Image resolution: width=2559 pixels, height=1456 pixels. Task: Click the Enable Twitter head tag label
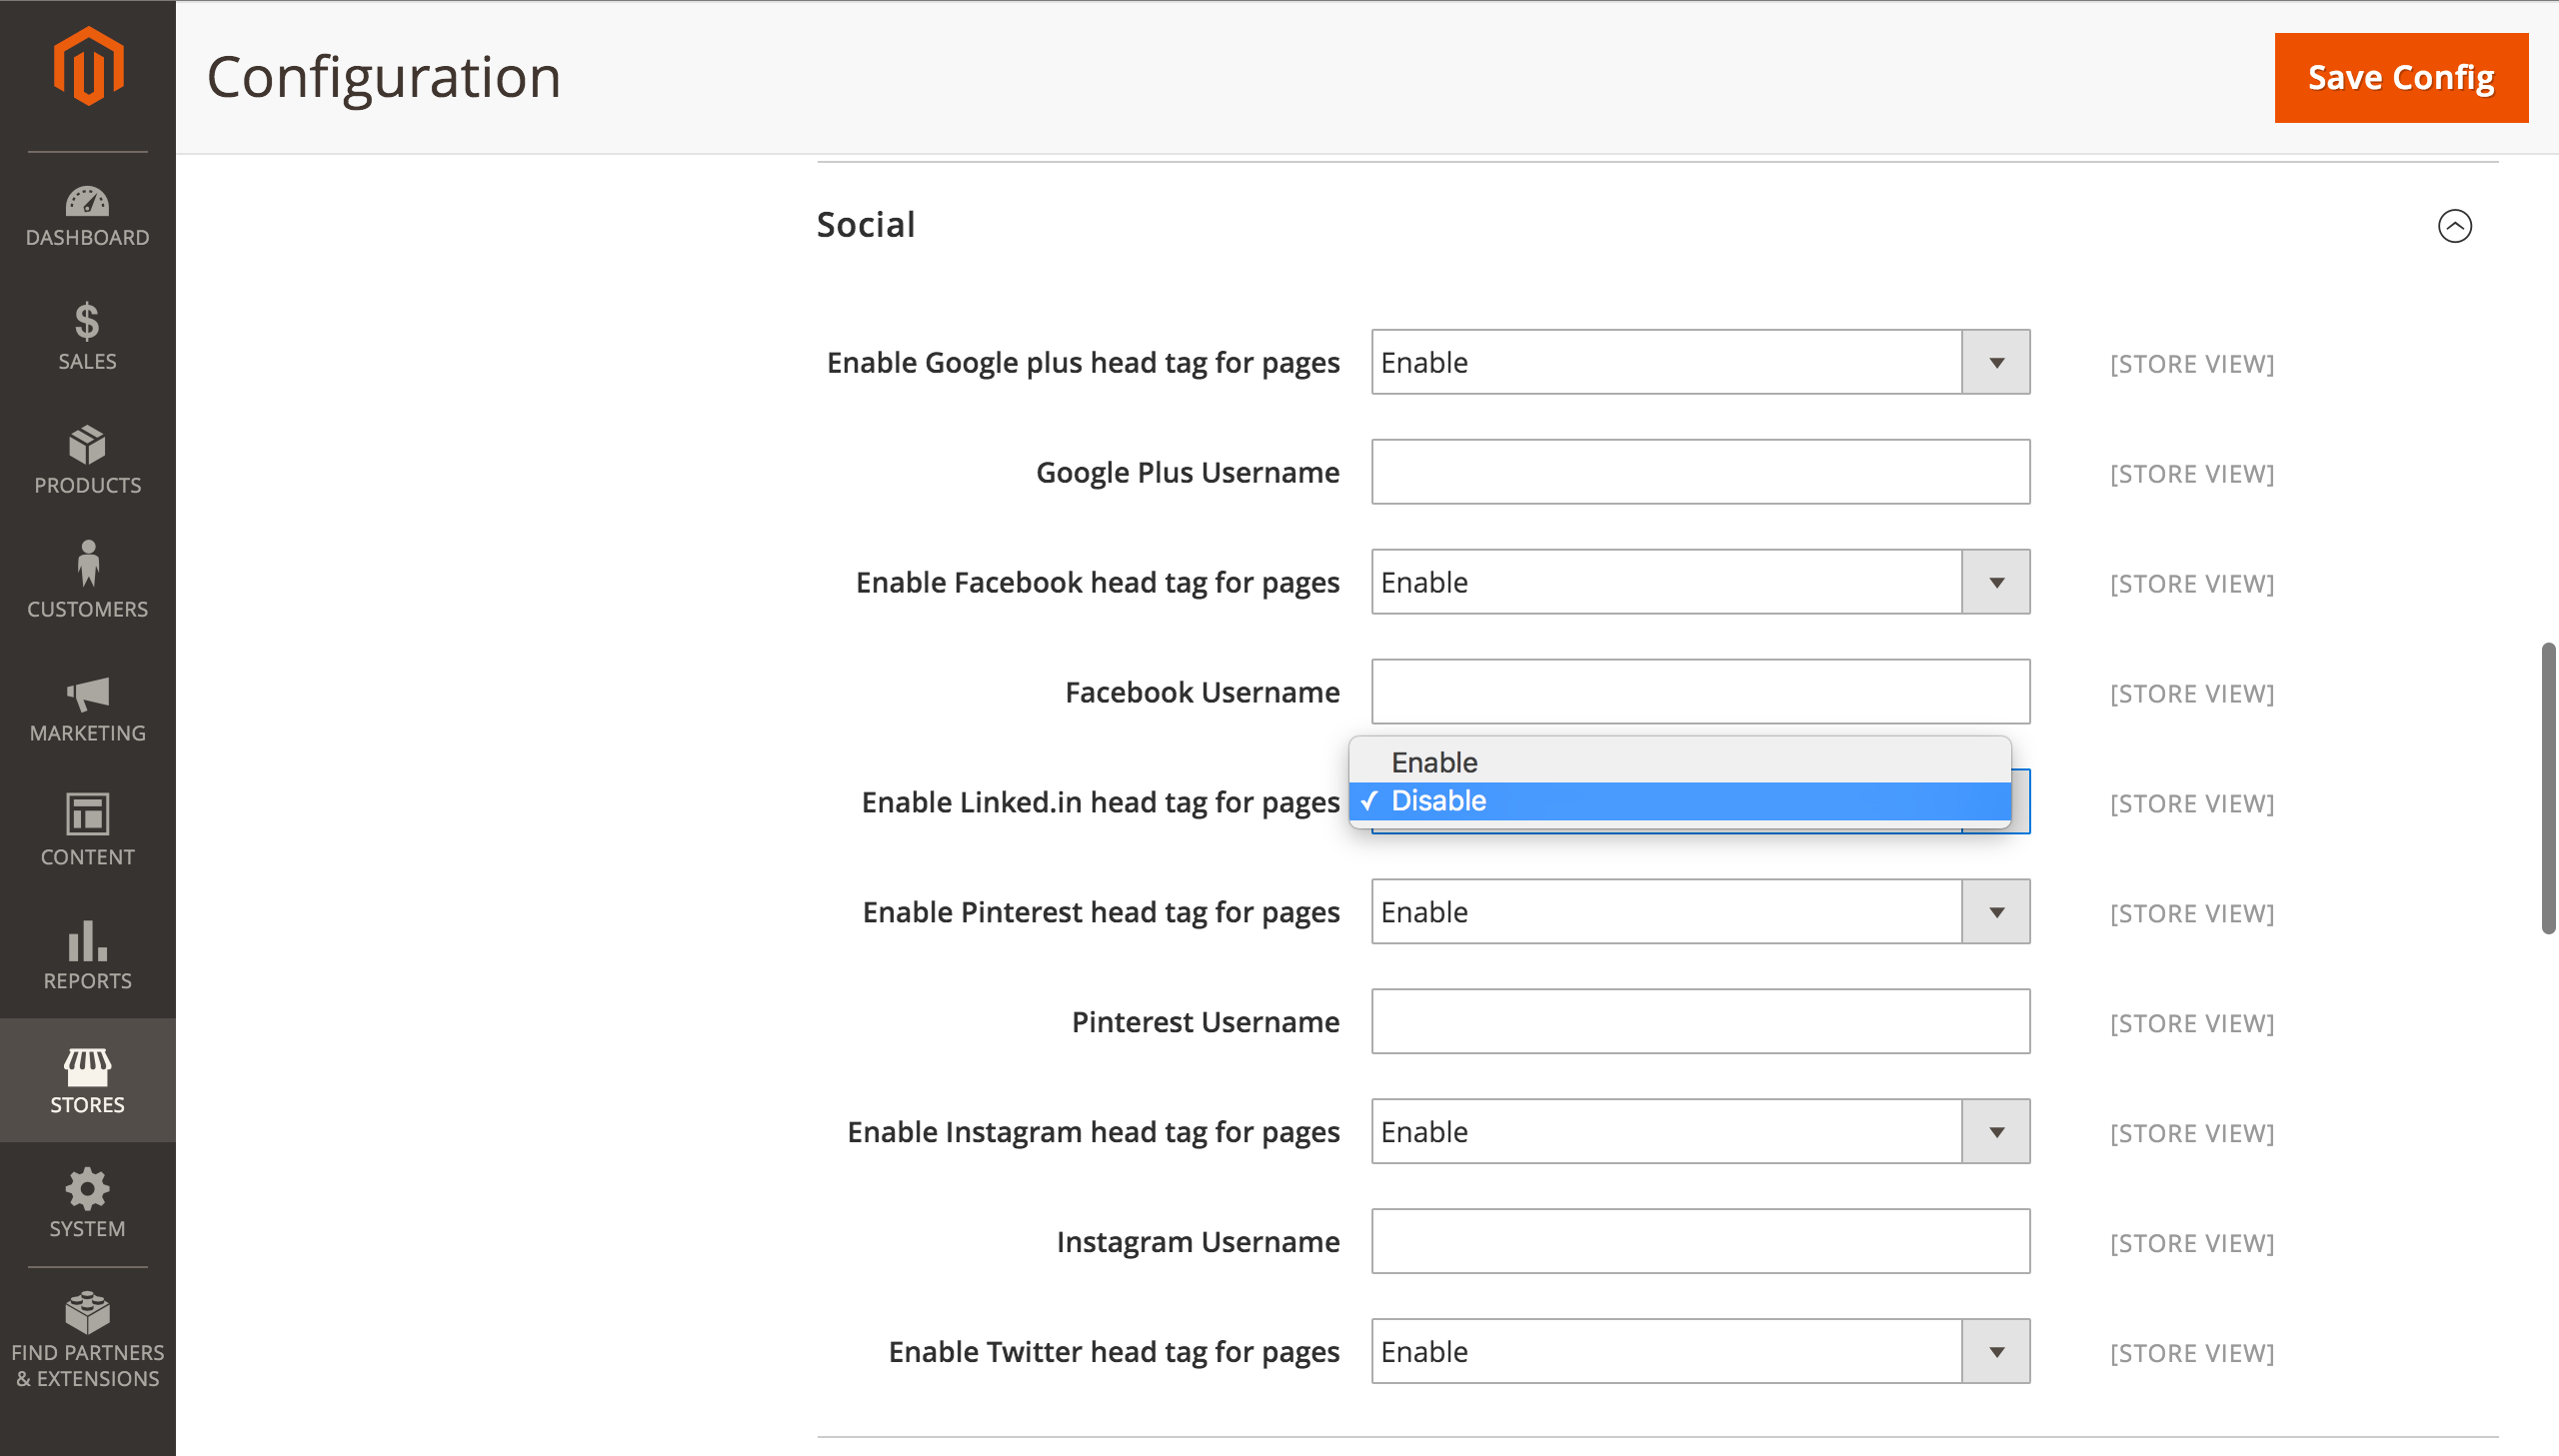1114,1353
